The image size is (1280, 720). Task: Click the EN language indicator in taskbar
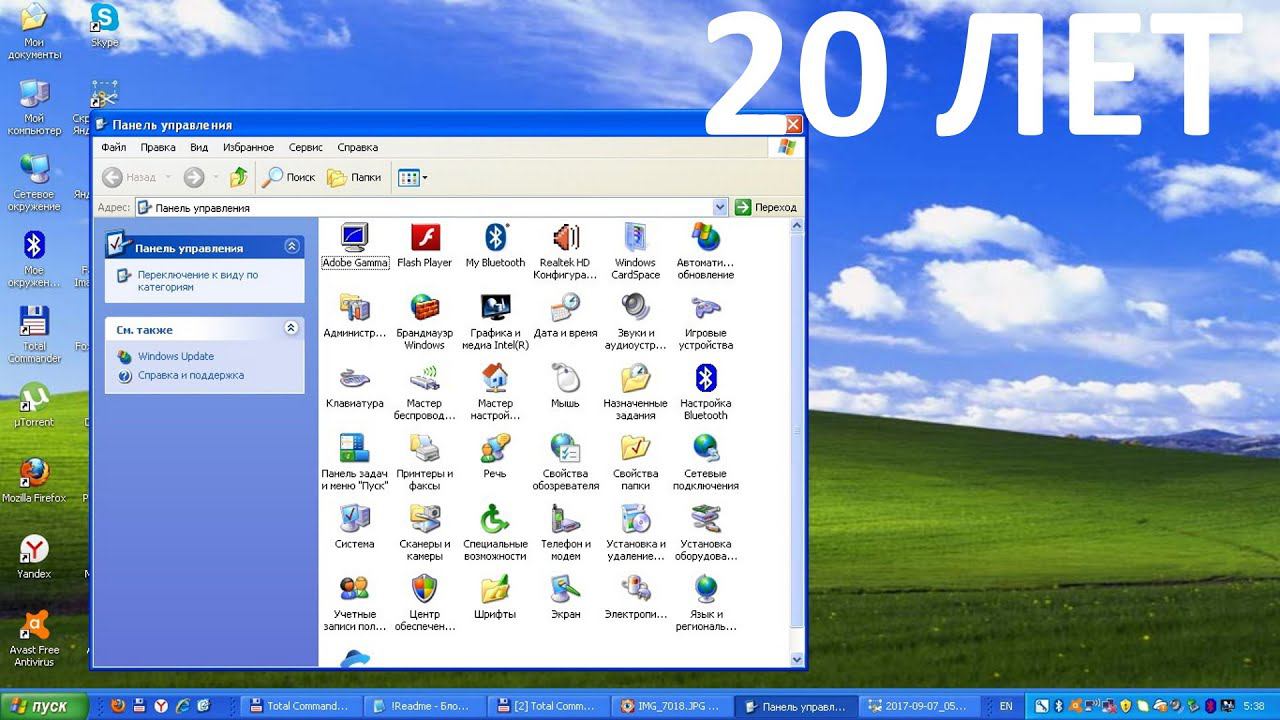pyautogui.click(x=1006, y=706)
